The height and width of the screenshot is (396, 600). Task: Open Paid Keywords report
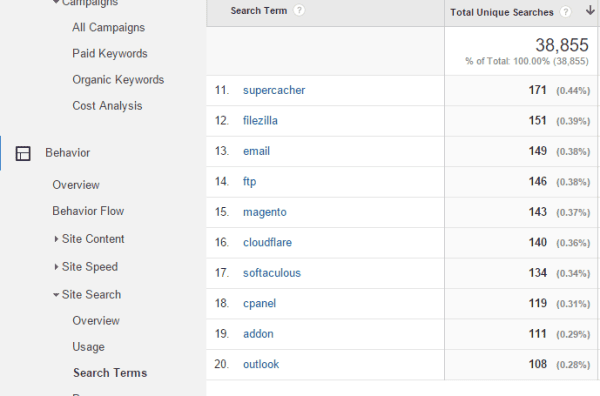(110, 54)
